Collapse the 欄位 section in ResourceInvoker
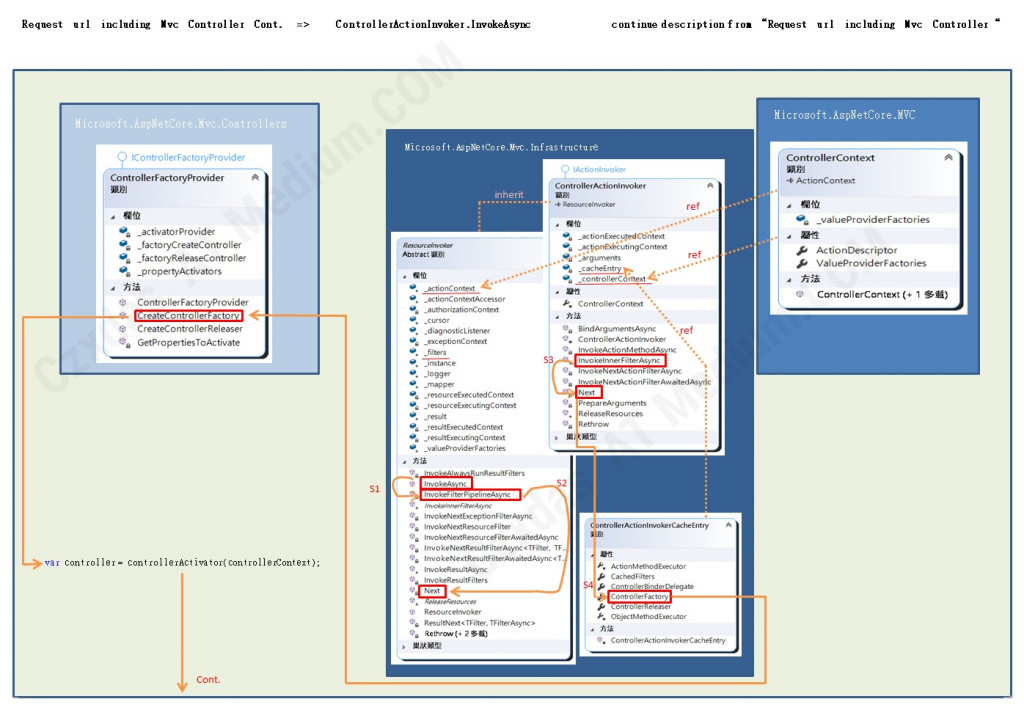Image resolution: width=1024 pixels, height=710 pixels. (x=404, y=276)
